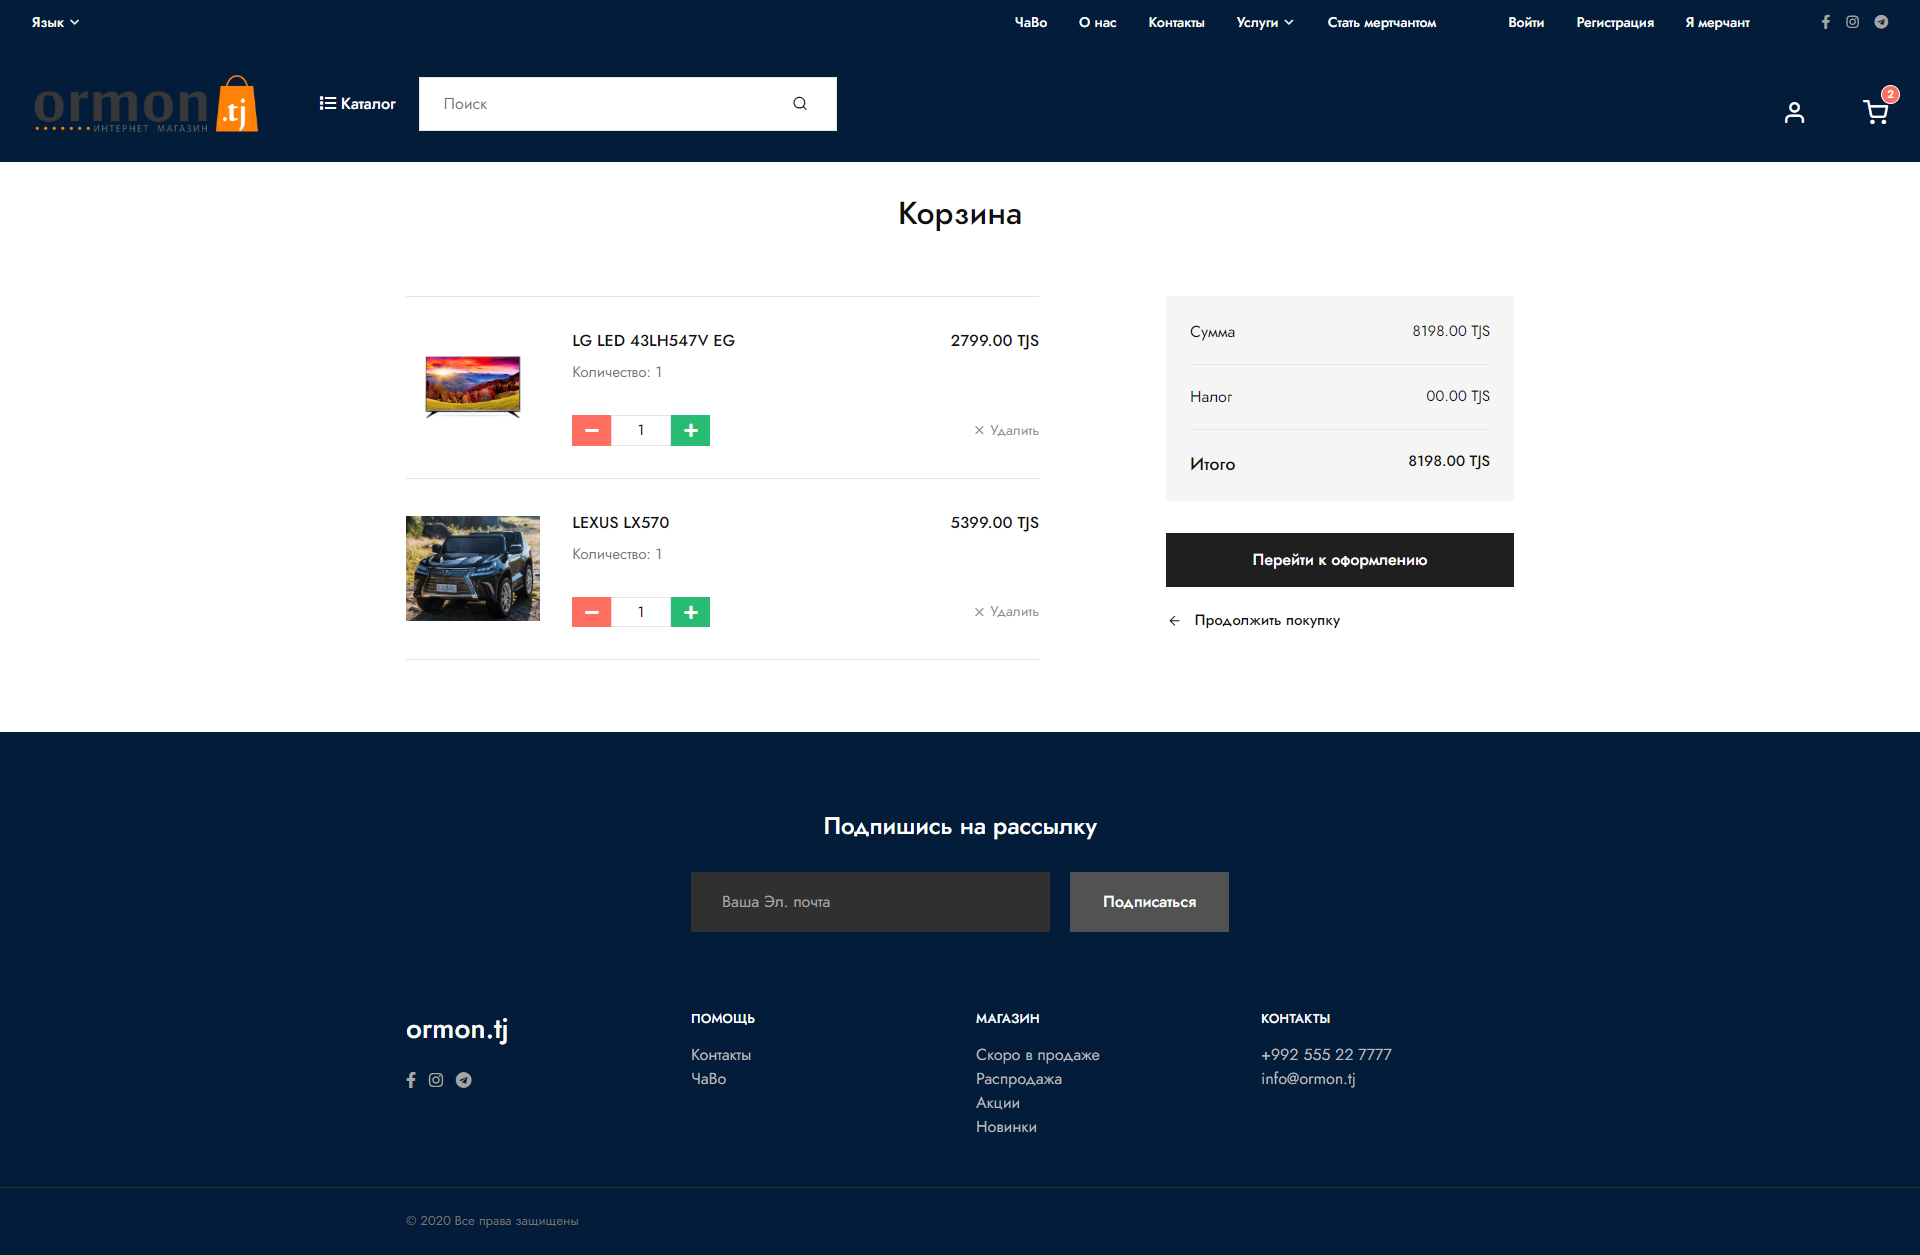Expand the Услуги dropdown menu
The width and height of the screenshot is (1920, 1255).
1264,22
